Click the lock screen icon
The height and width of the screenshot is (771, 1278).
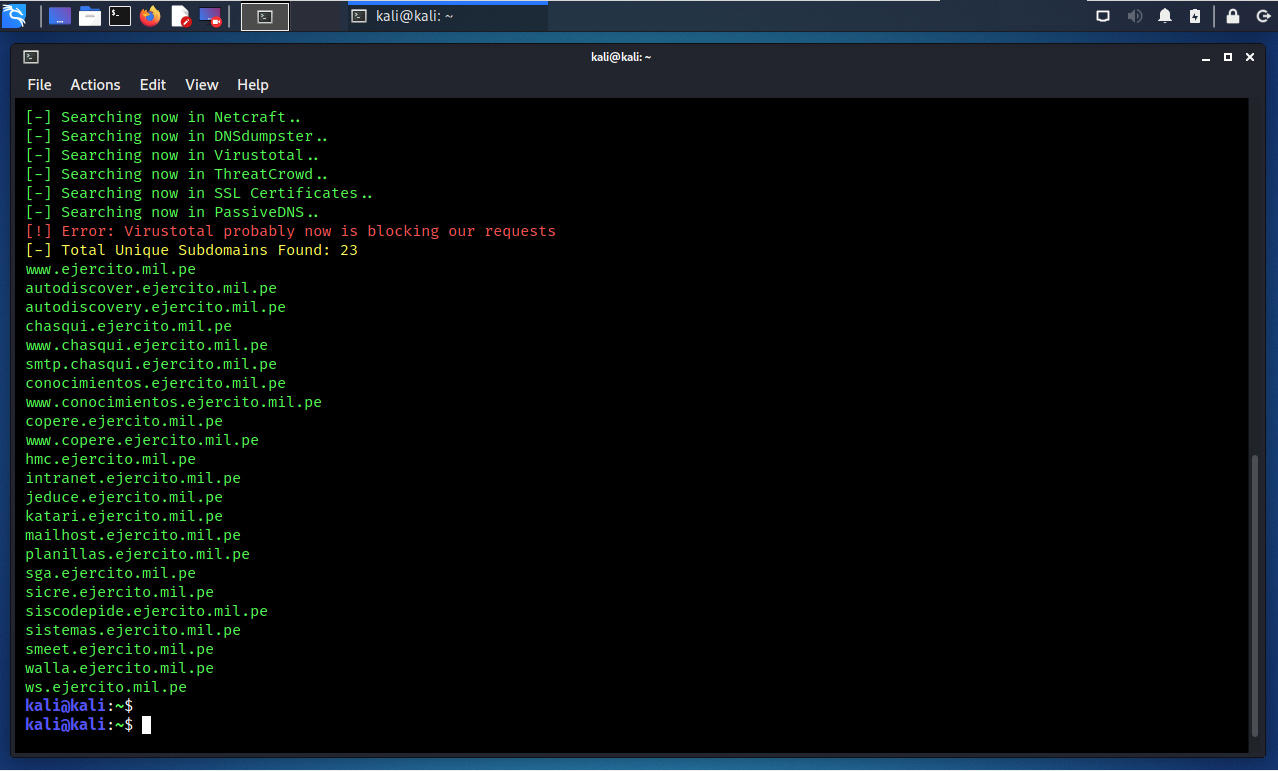(x=1233, y=16)
